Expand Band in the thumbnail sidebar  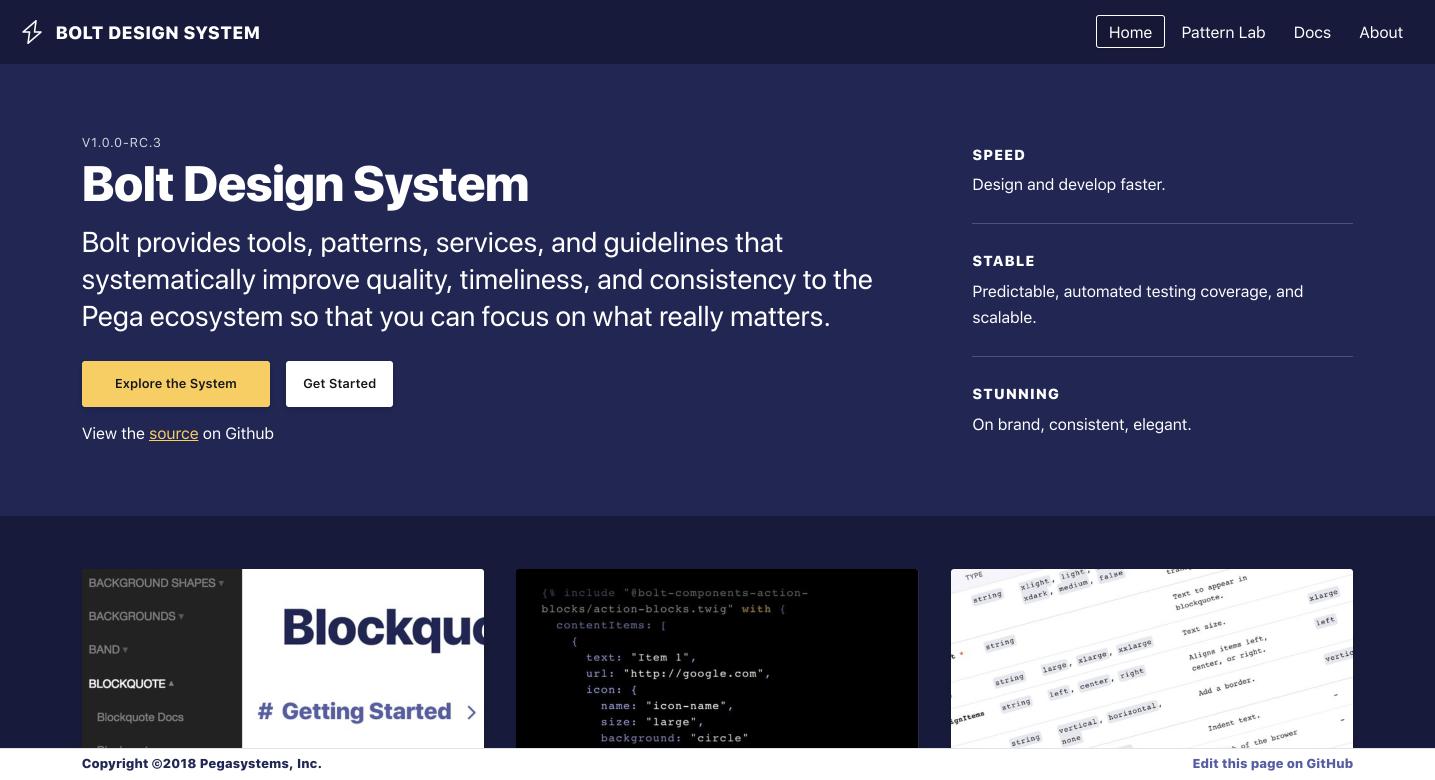[108, 650]
